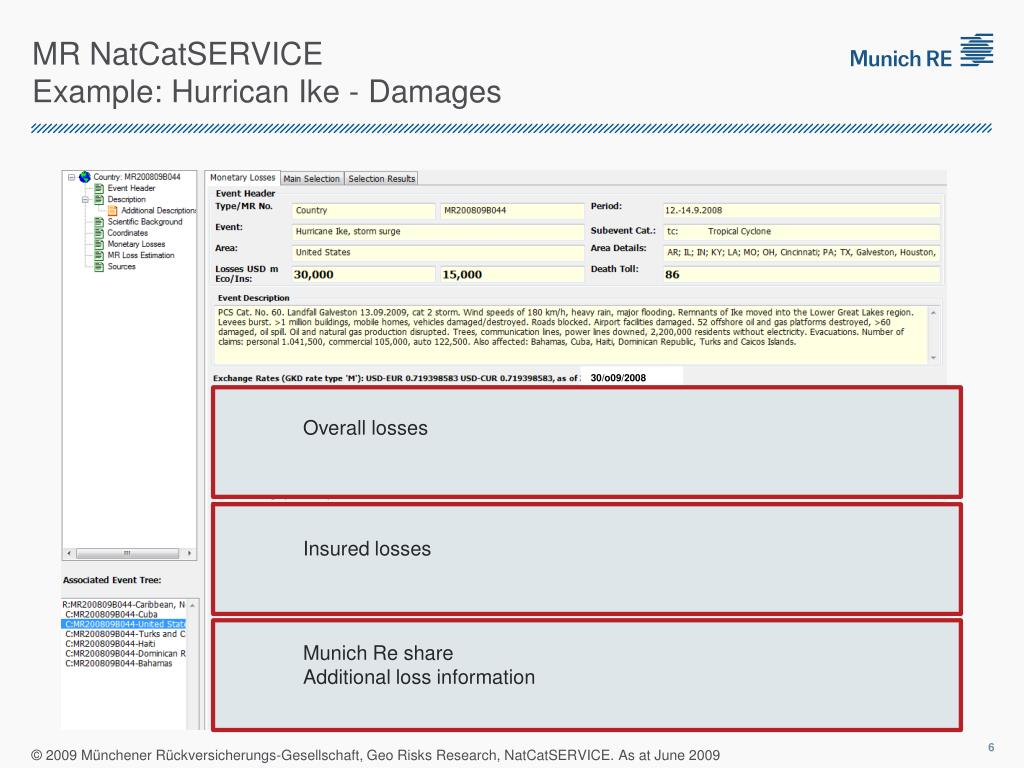The width and height of the screenshot is (1024, 768).
Task: Click the Subevent Cat. field Tropical Cyclone
Action: click(x=801, y=231)
